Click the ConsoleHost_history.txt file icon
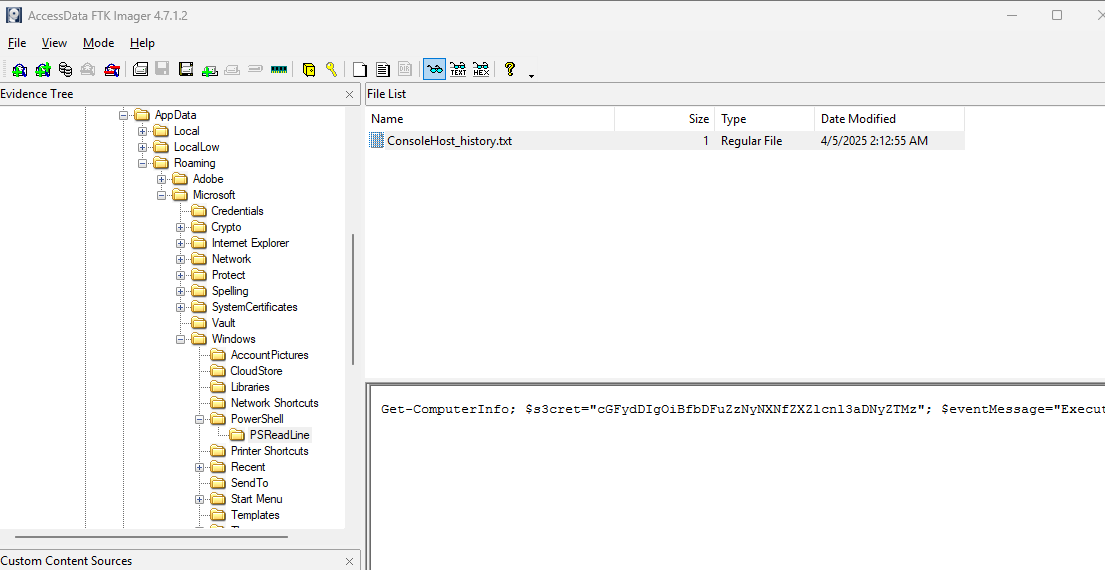Viewport: 1105px width, 570px height. 376,140
